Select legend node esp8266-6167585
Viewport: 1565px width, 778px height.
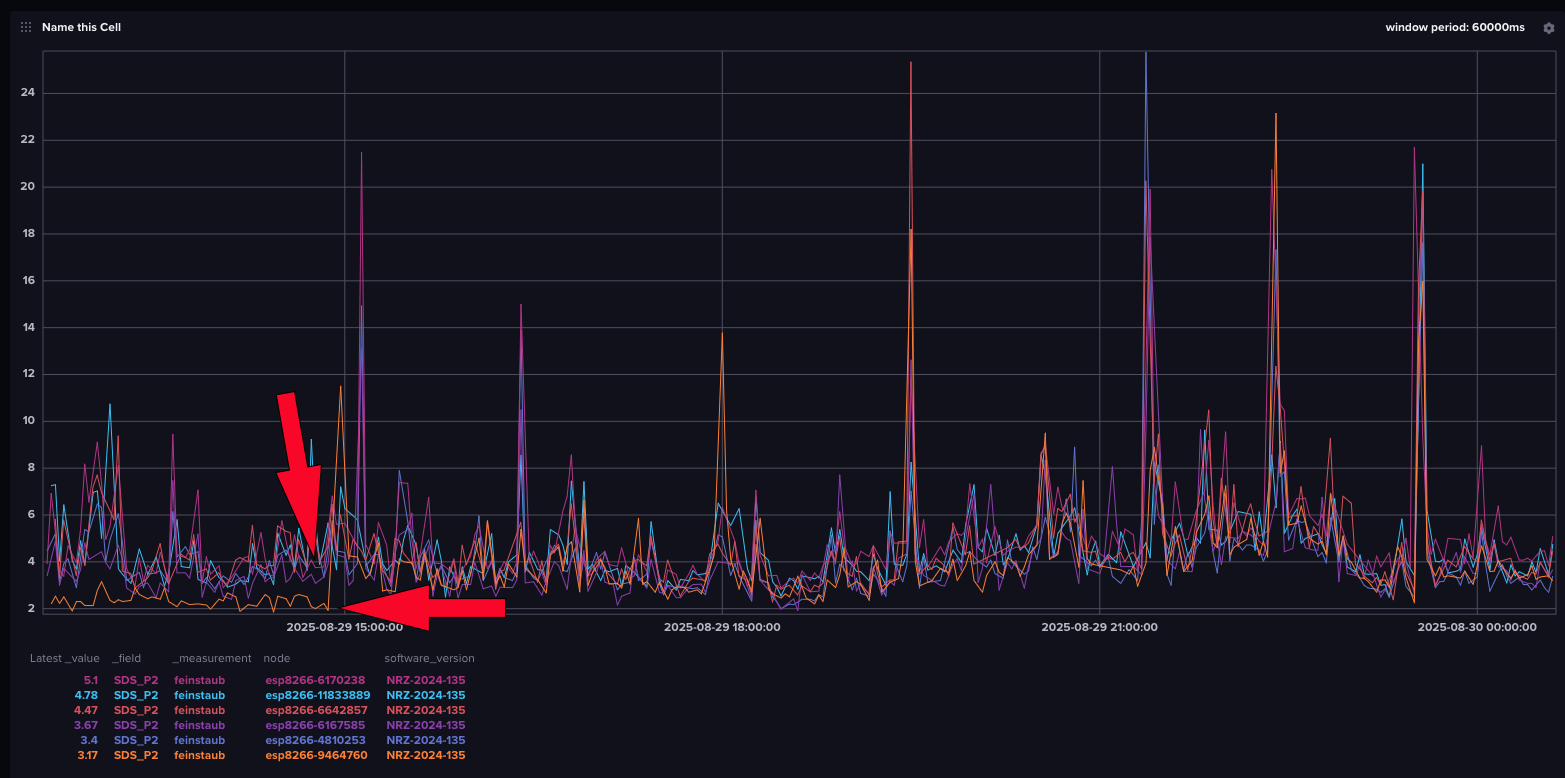[315, 725]
